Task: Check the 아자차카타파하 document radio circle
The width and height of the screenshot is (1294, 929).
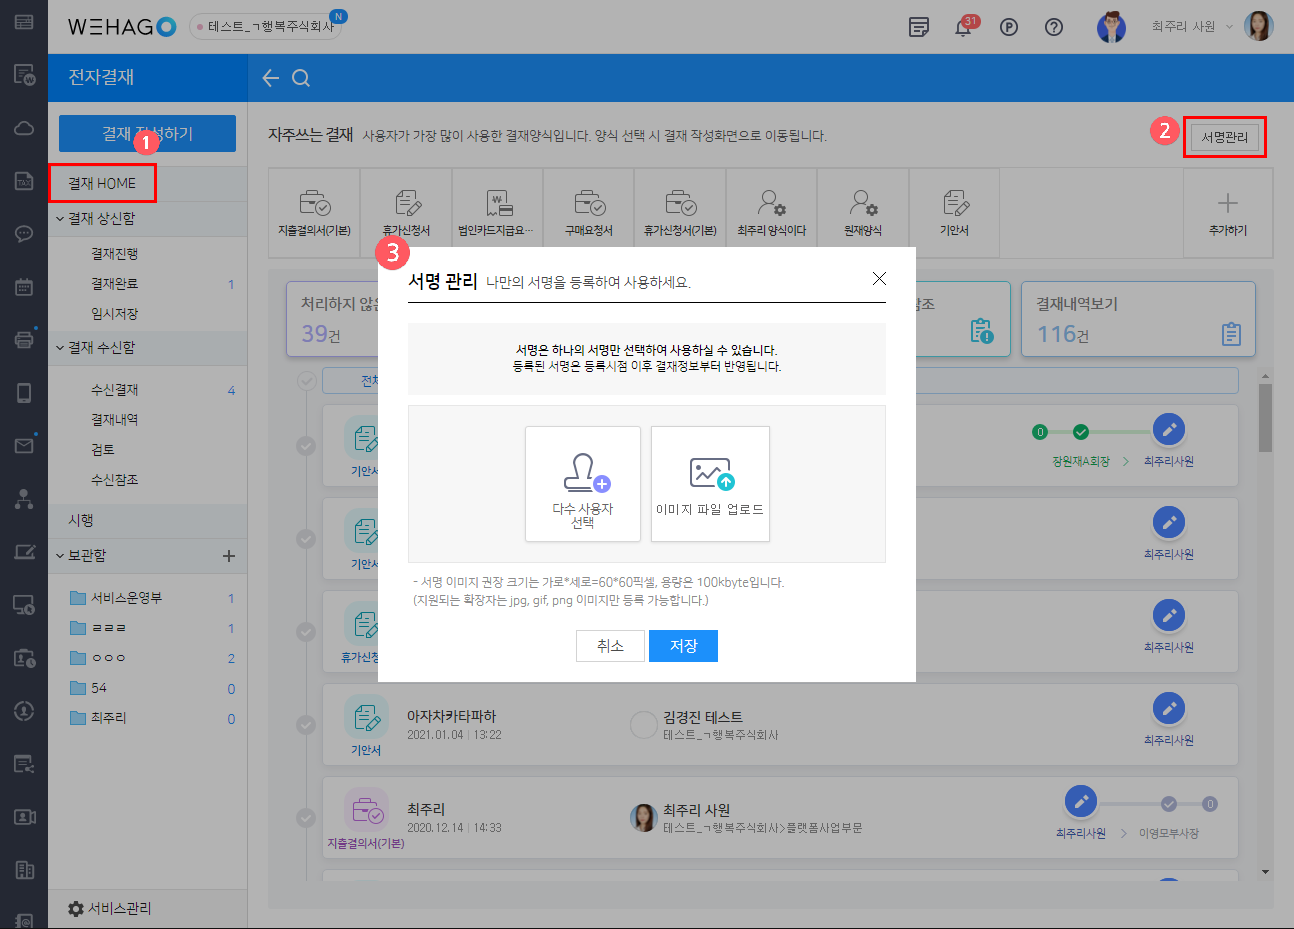Action: [x=643, y=725]
